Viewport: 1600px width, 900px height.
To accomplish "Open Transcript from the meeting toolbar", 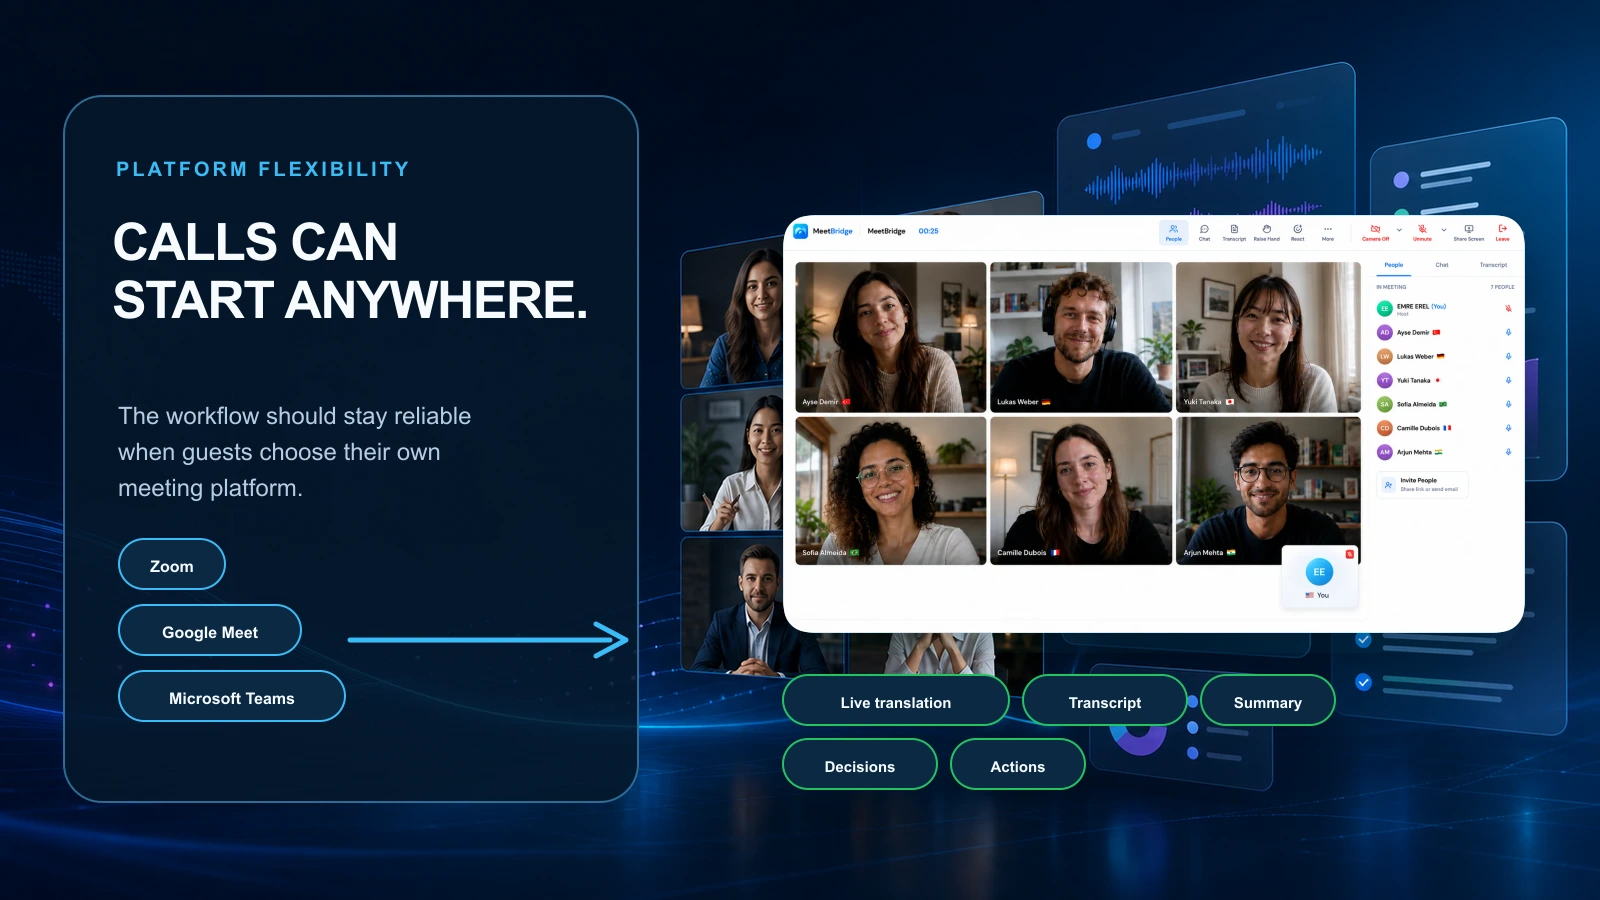I will pos(1234,232).
